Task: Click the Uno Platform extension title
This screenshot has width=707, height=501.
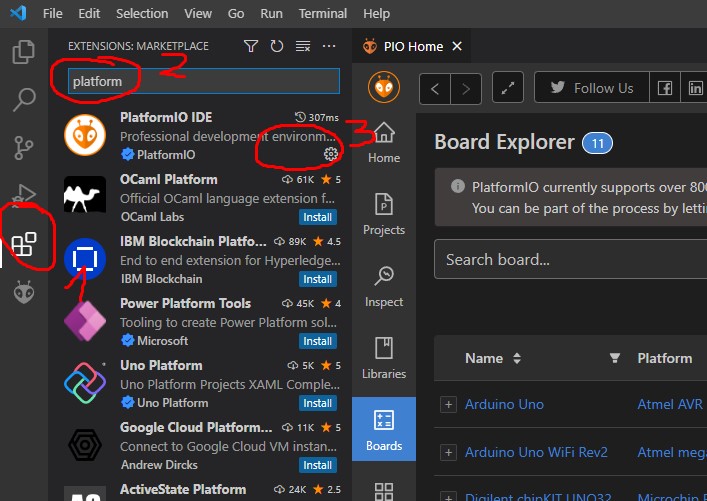Action: pos(161,365)
